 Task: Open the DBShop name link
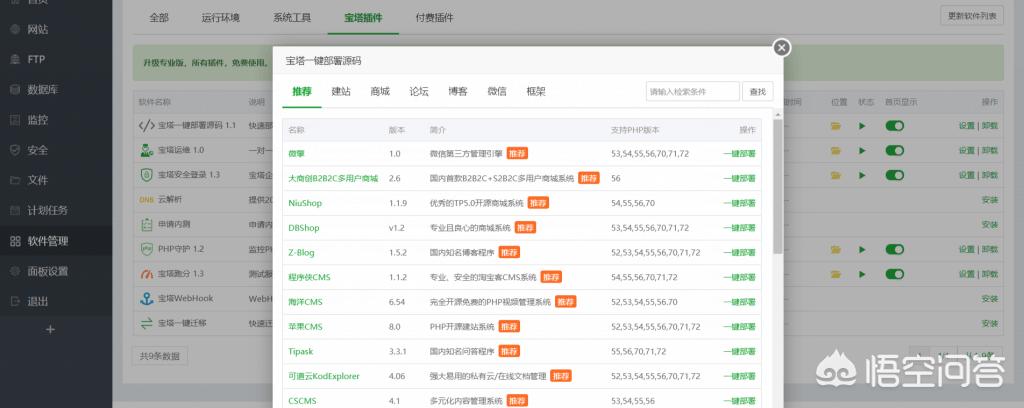(304, 228)
